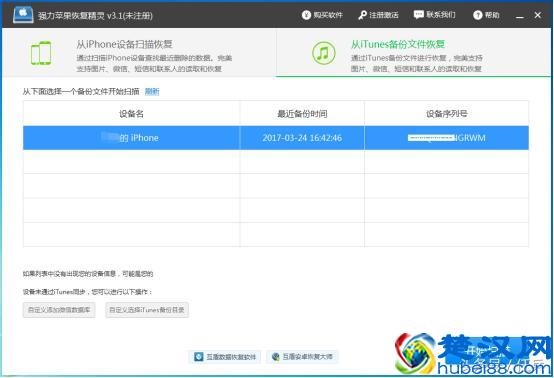Open 注册激活 registration option

click(378, 15)
